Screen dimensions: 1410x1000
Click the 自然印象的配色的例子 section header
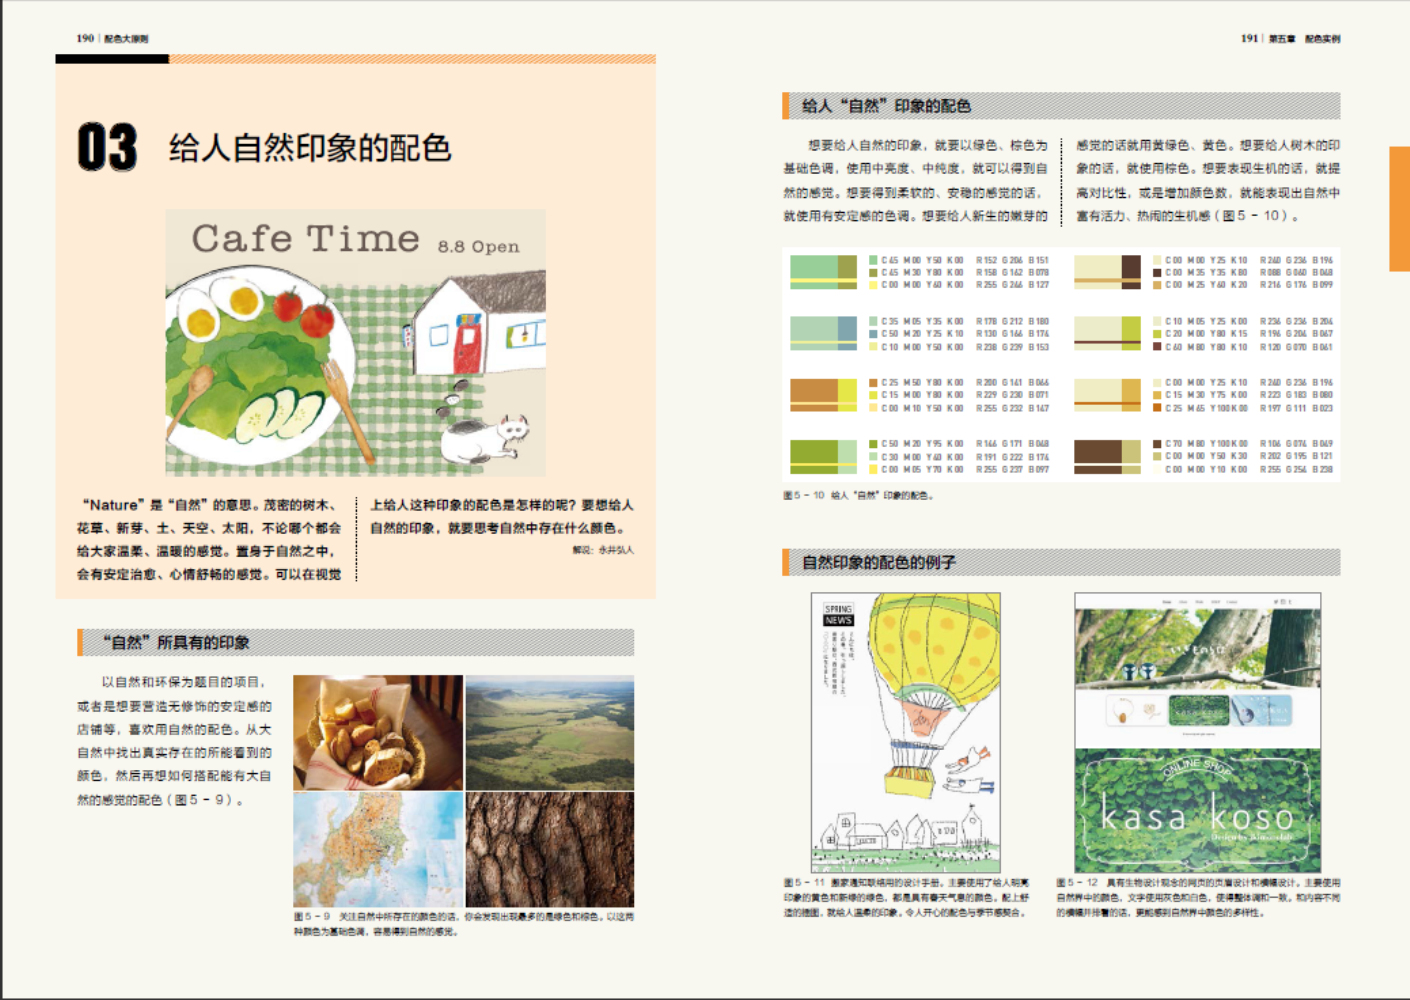[x=879, y=562]
